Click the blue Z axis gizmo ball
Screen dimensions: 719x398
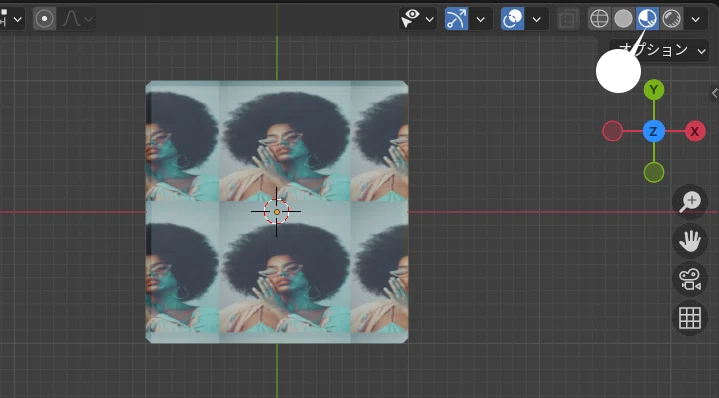(x=654, y=132)
